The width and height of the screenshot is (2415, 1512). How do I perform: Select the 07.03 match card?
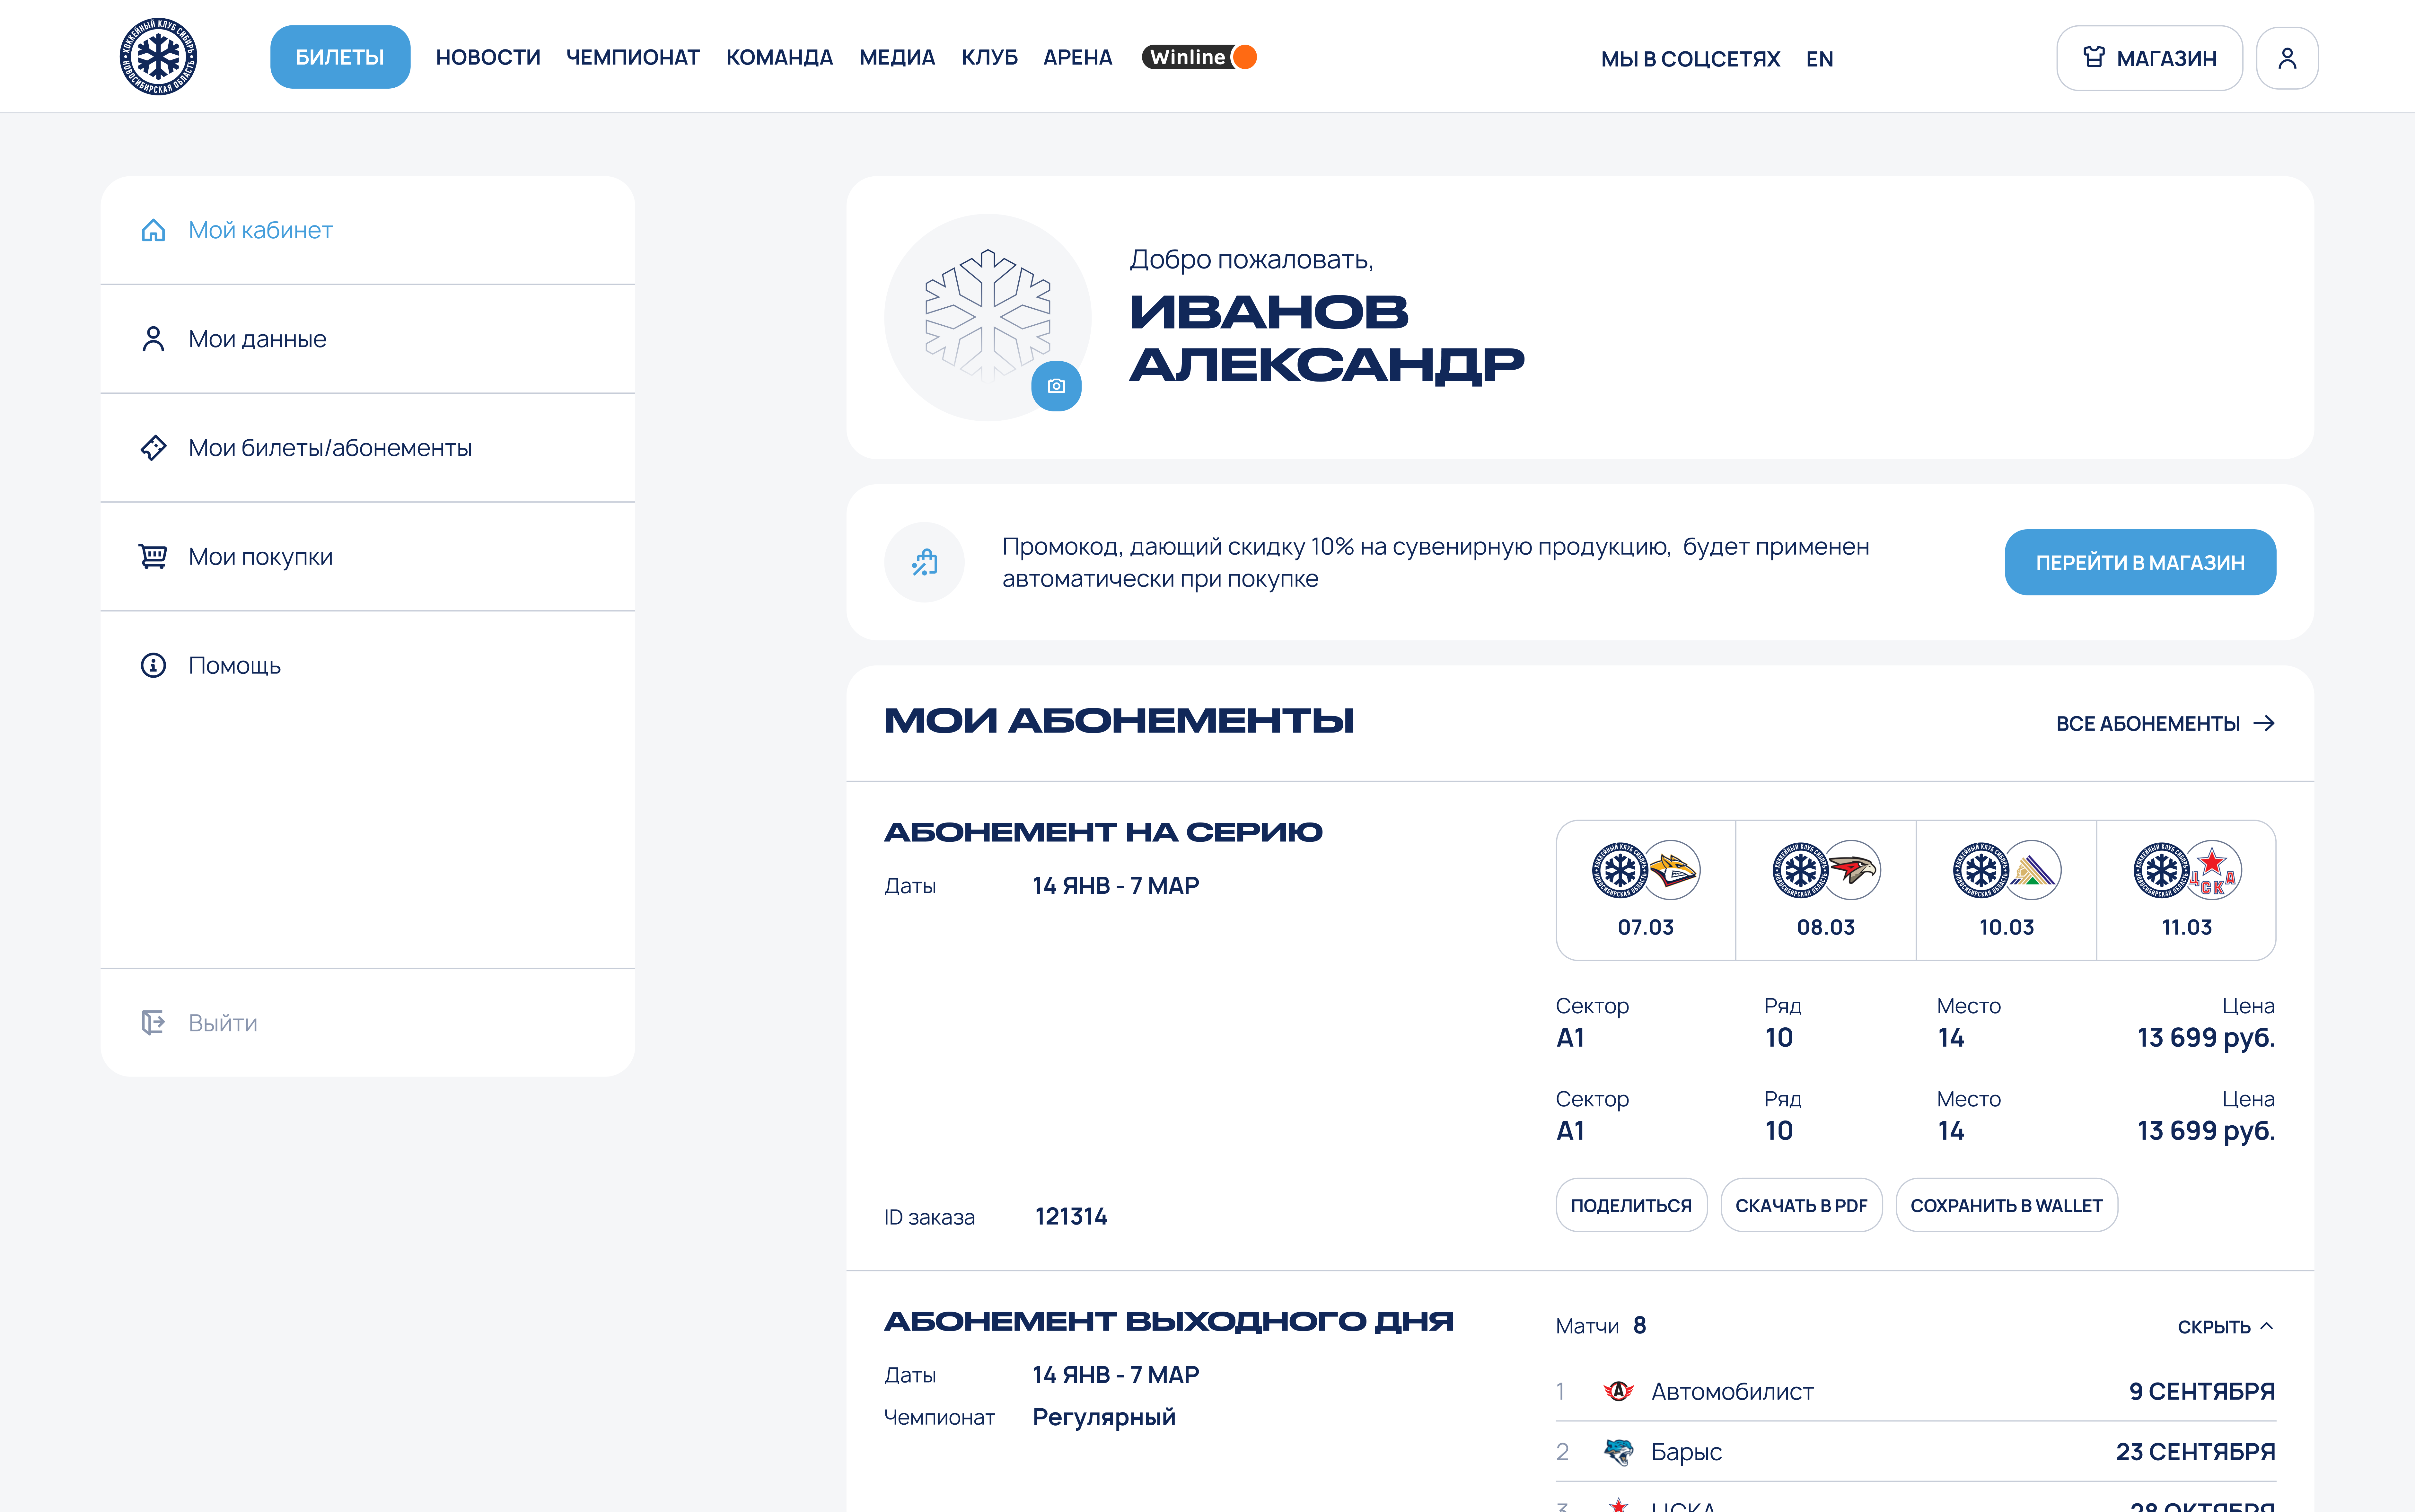pos(1646,890)
